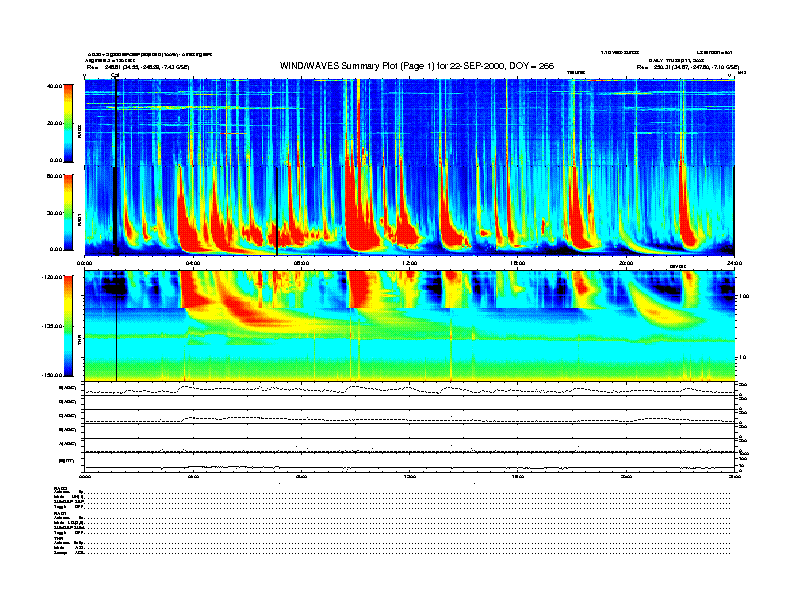
Task: Click the 40.00 color scale tick label
Action: click(55, 86)
